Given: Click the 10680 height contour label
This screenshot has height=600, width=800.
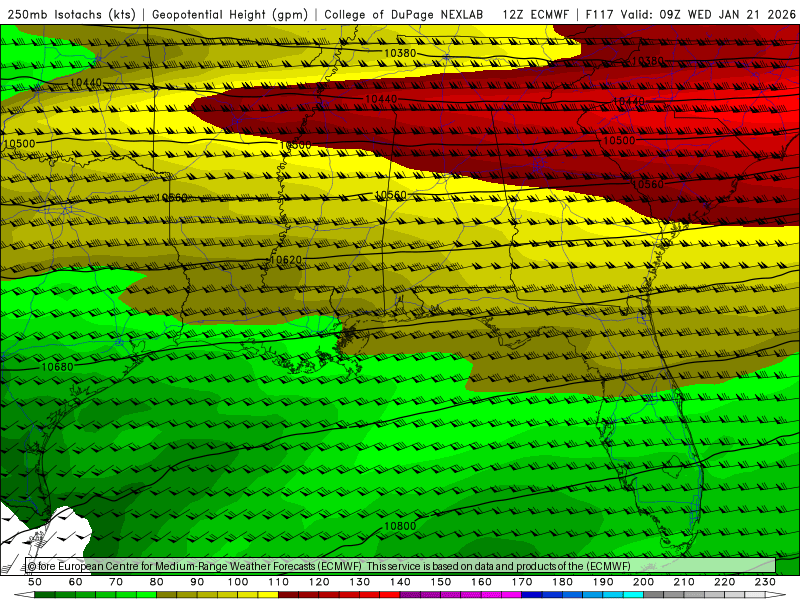Looking at the screenshot, I should tap(57, 367).
